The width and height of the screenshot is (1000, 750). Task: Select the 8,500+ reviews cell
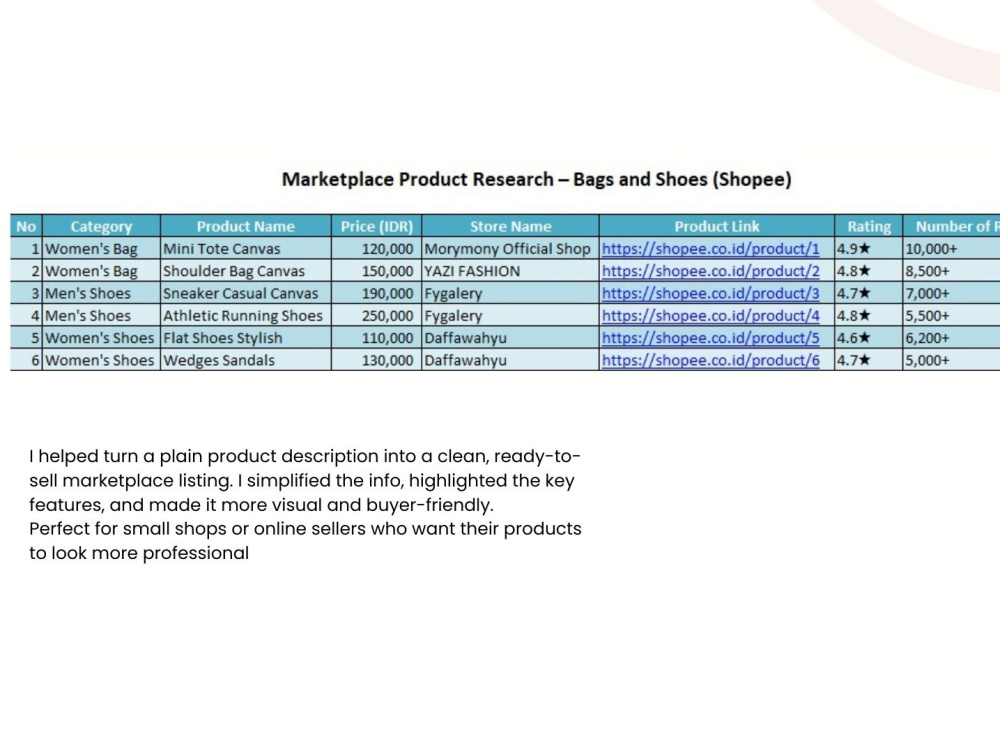952,271
